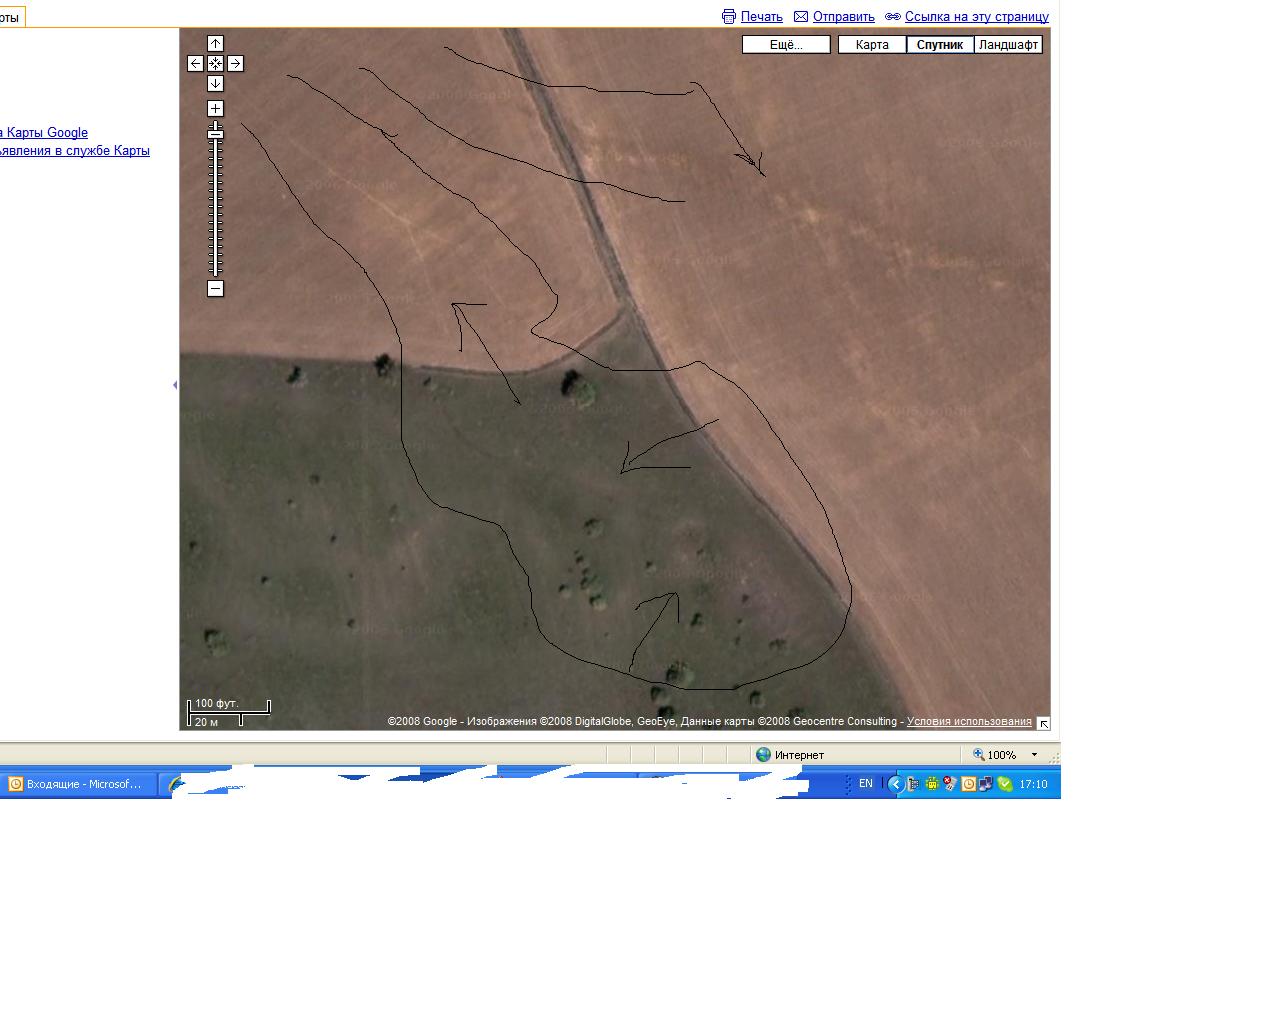Zoom in with the plus button
1280x1024 pixels.
pos(215,108)
